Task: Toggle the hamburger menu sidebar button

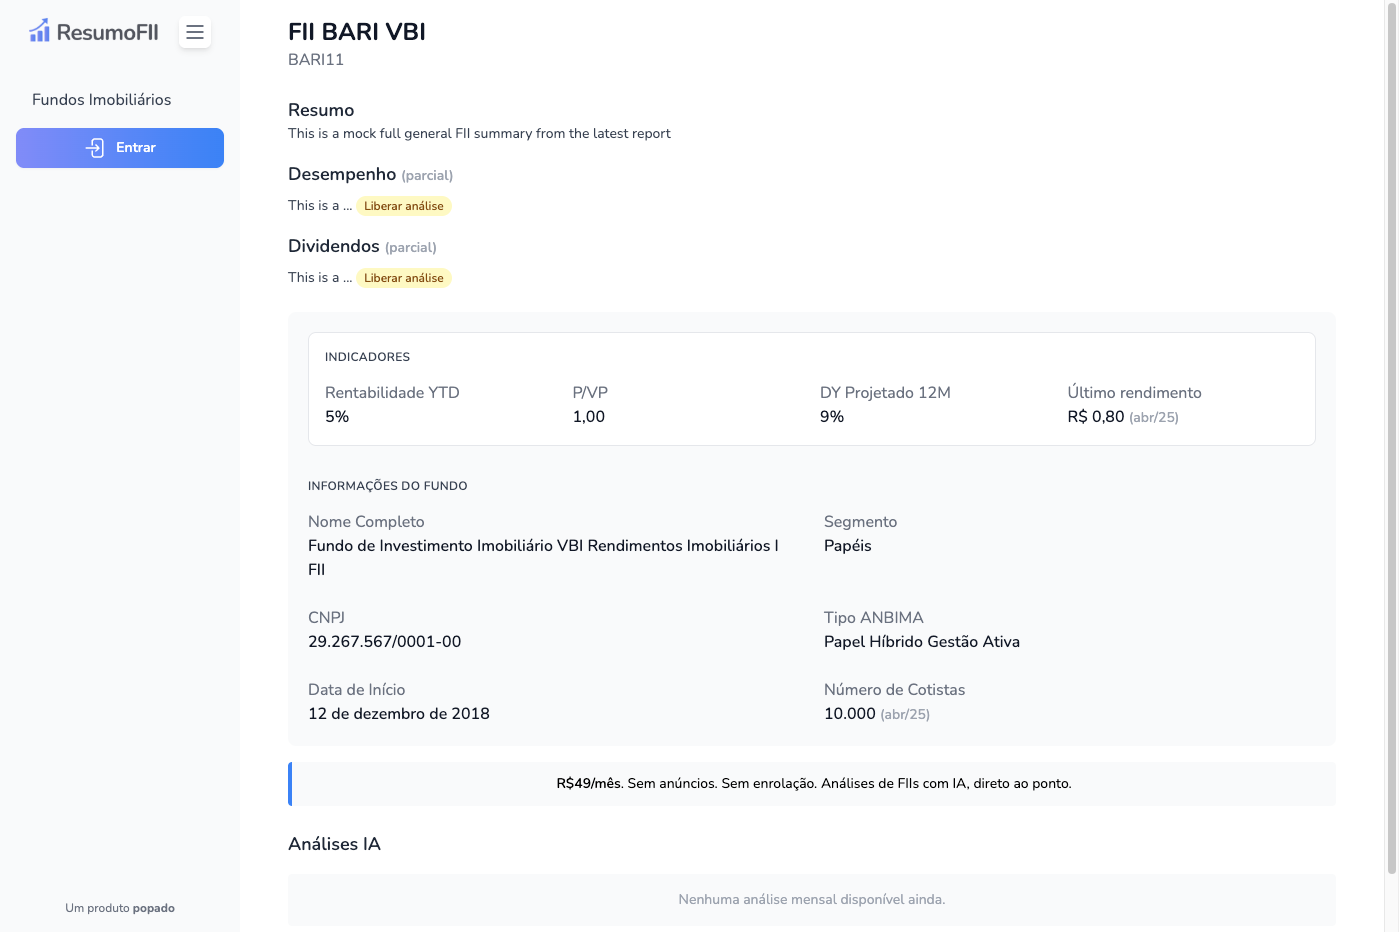Action: [x=195, y=33]
